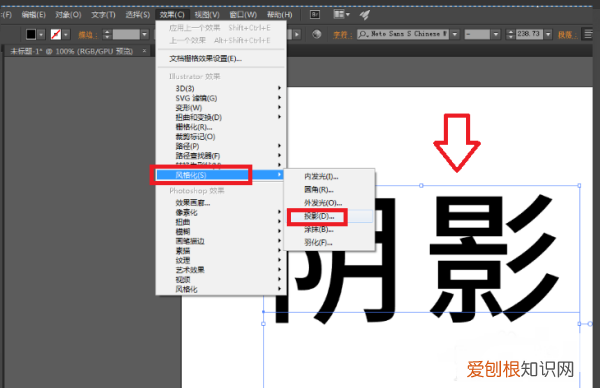Image resolution: width=600 pixels, height=388 pixels.
Task: Expand the 视频 submenu
Action: pyautogui.click(x=221, y=279)
